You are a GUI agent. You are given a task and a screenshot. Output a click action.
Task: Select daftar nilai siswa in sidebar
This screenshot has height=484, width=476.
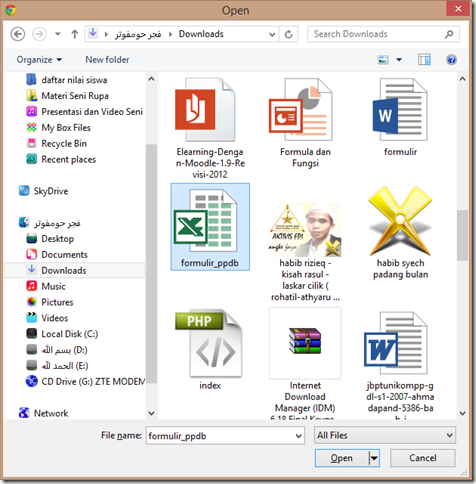tap(67, 80)
